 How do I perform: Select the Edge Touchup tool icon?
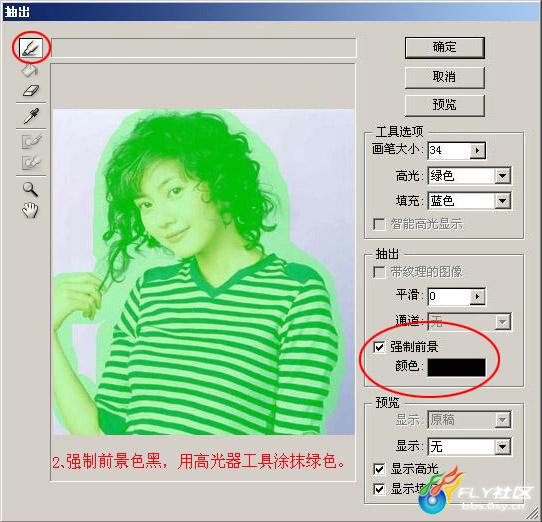(x=31, y=162)
